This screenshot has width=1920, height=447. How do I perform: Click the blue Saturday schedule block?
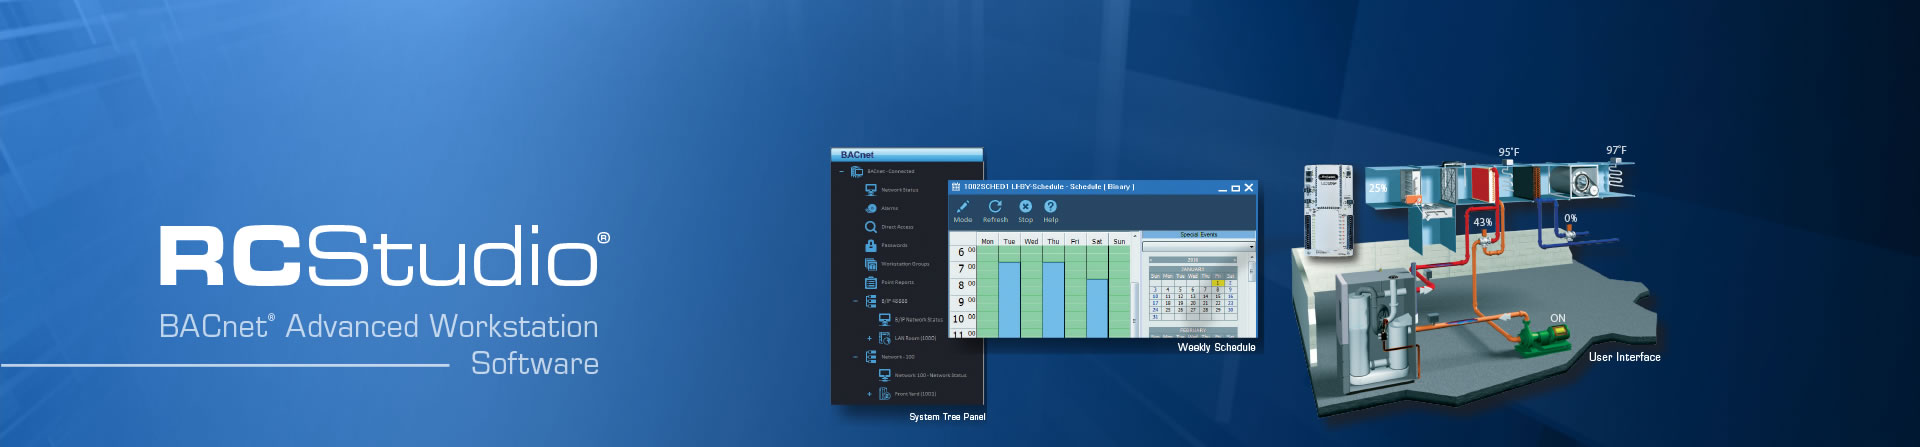pyautogui.click(x=1097, y=308)
